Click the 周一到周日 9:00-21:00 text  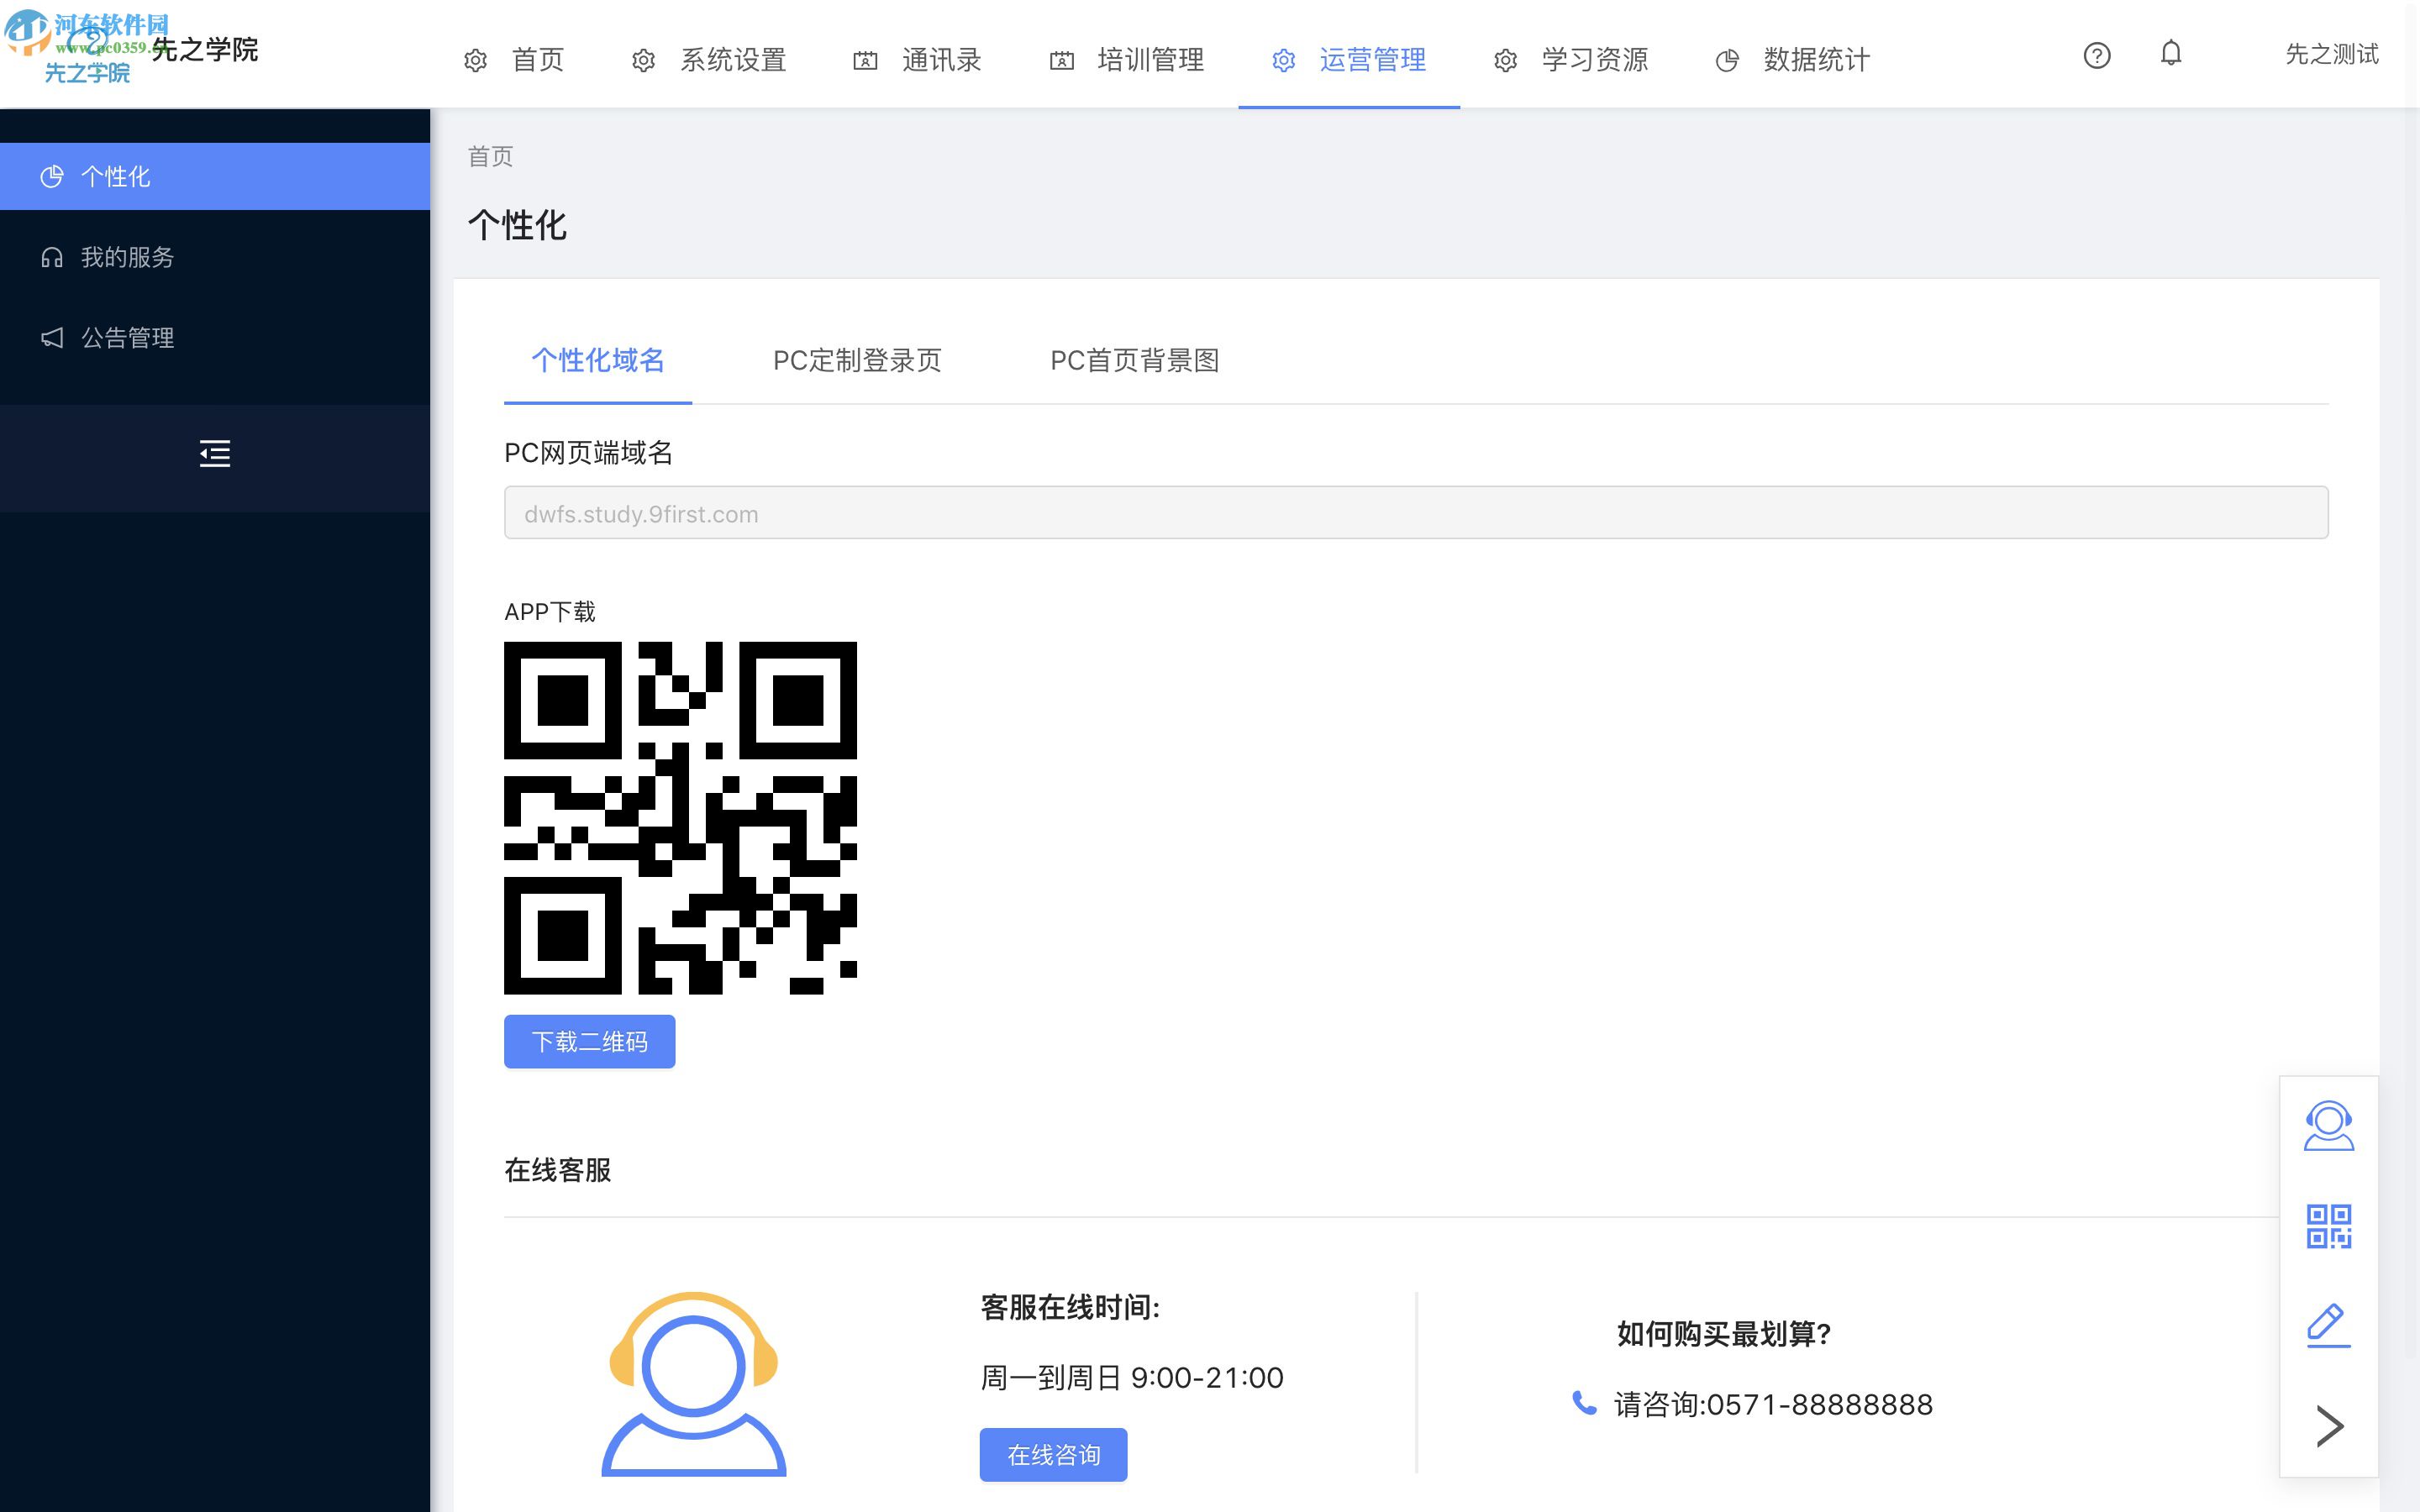(1132, 1377)
